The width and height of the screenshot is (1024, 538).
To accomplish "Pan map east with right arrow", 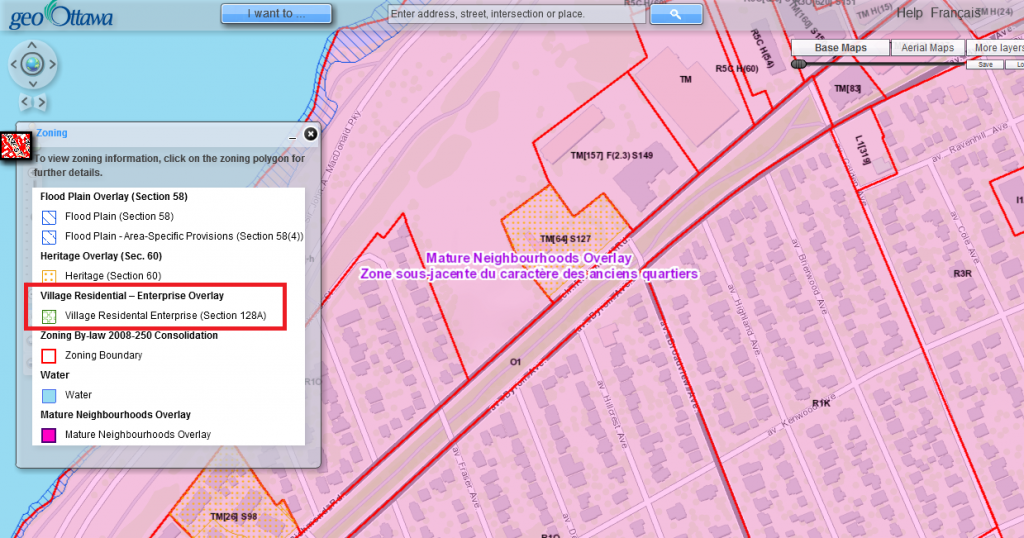I will (53, 65).
